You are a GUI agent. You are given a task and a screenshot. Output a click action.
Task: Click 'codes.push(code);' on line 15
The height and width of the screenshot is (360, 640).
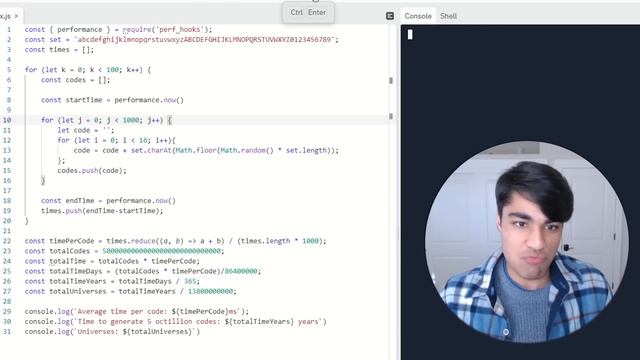point(92,170)
